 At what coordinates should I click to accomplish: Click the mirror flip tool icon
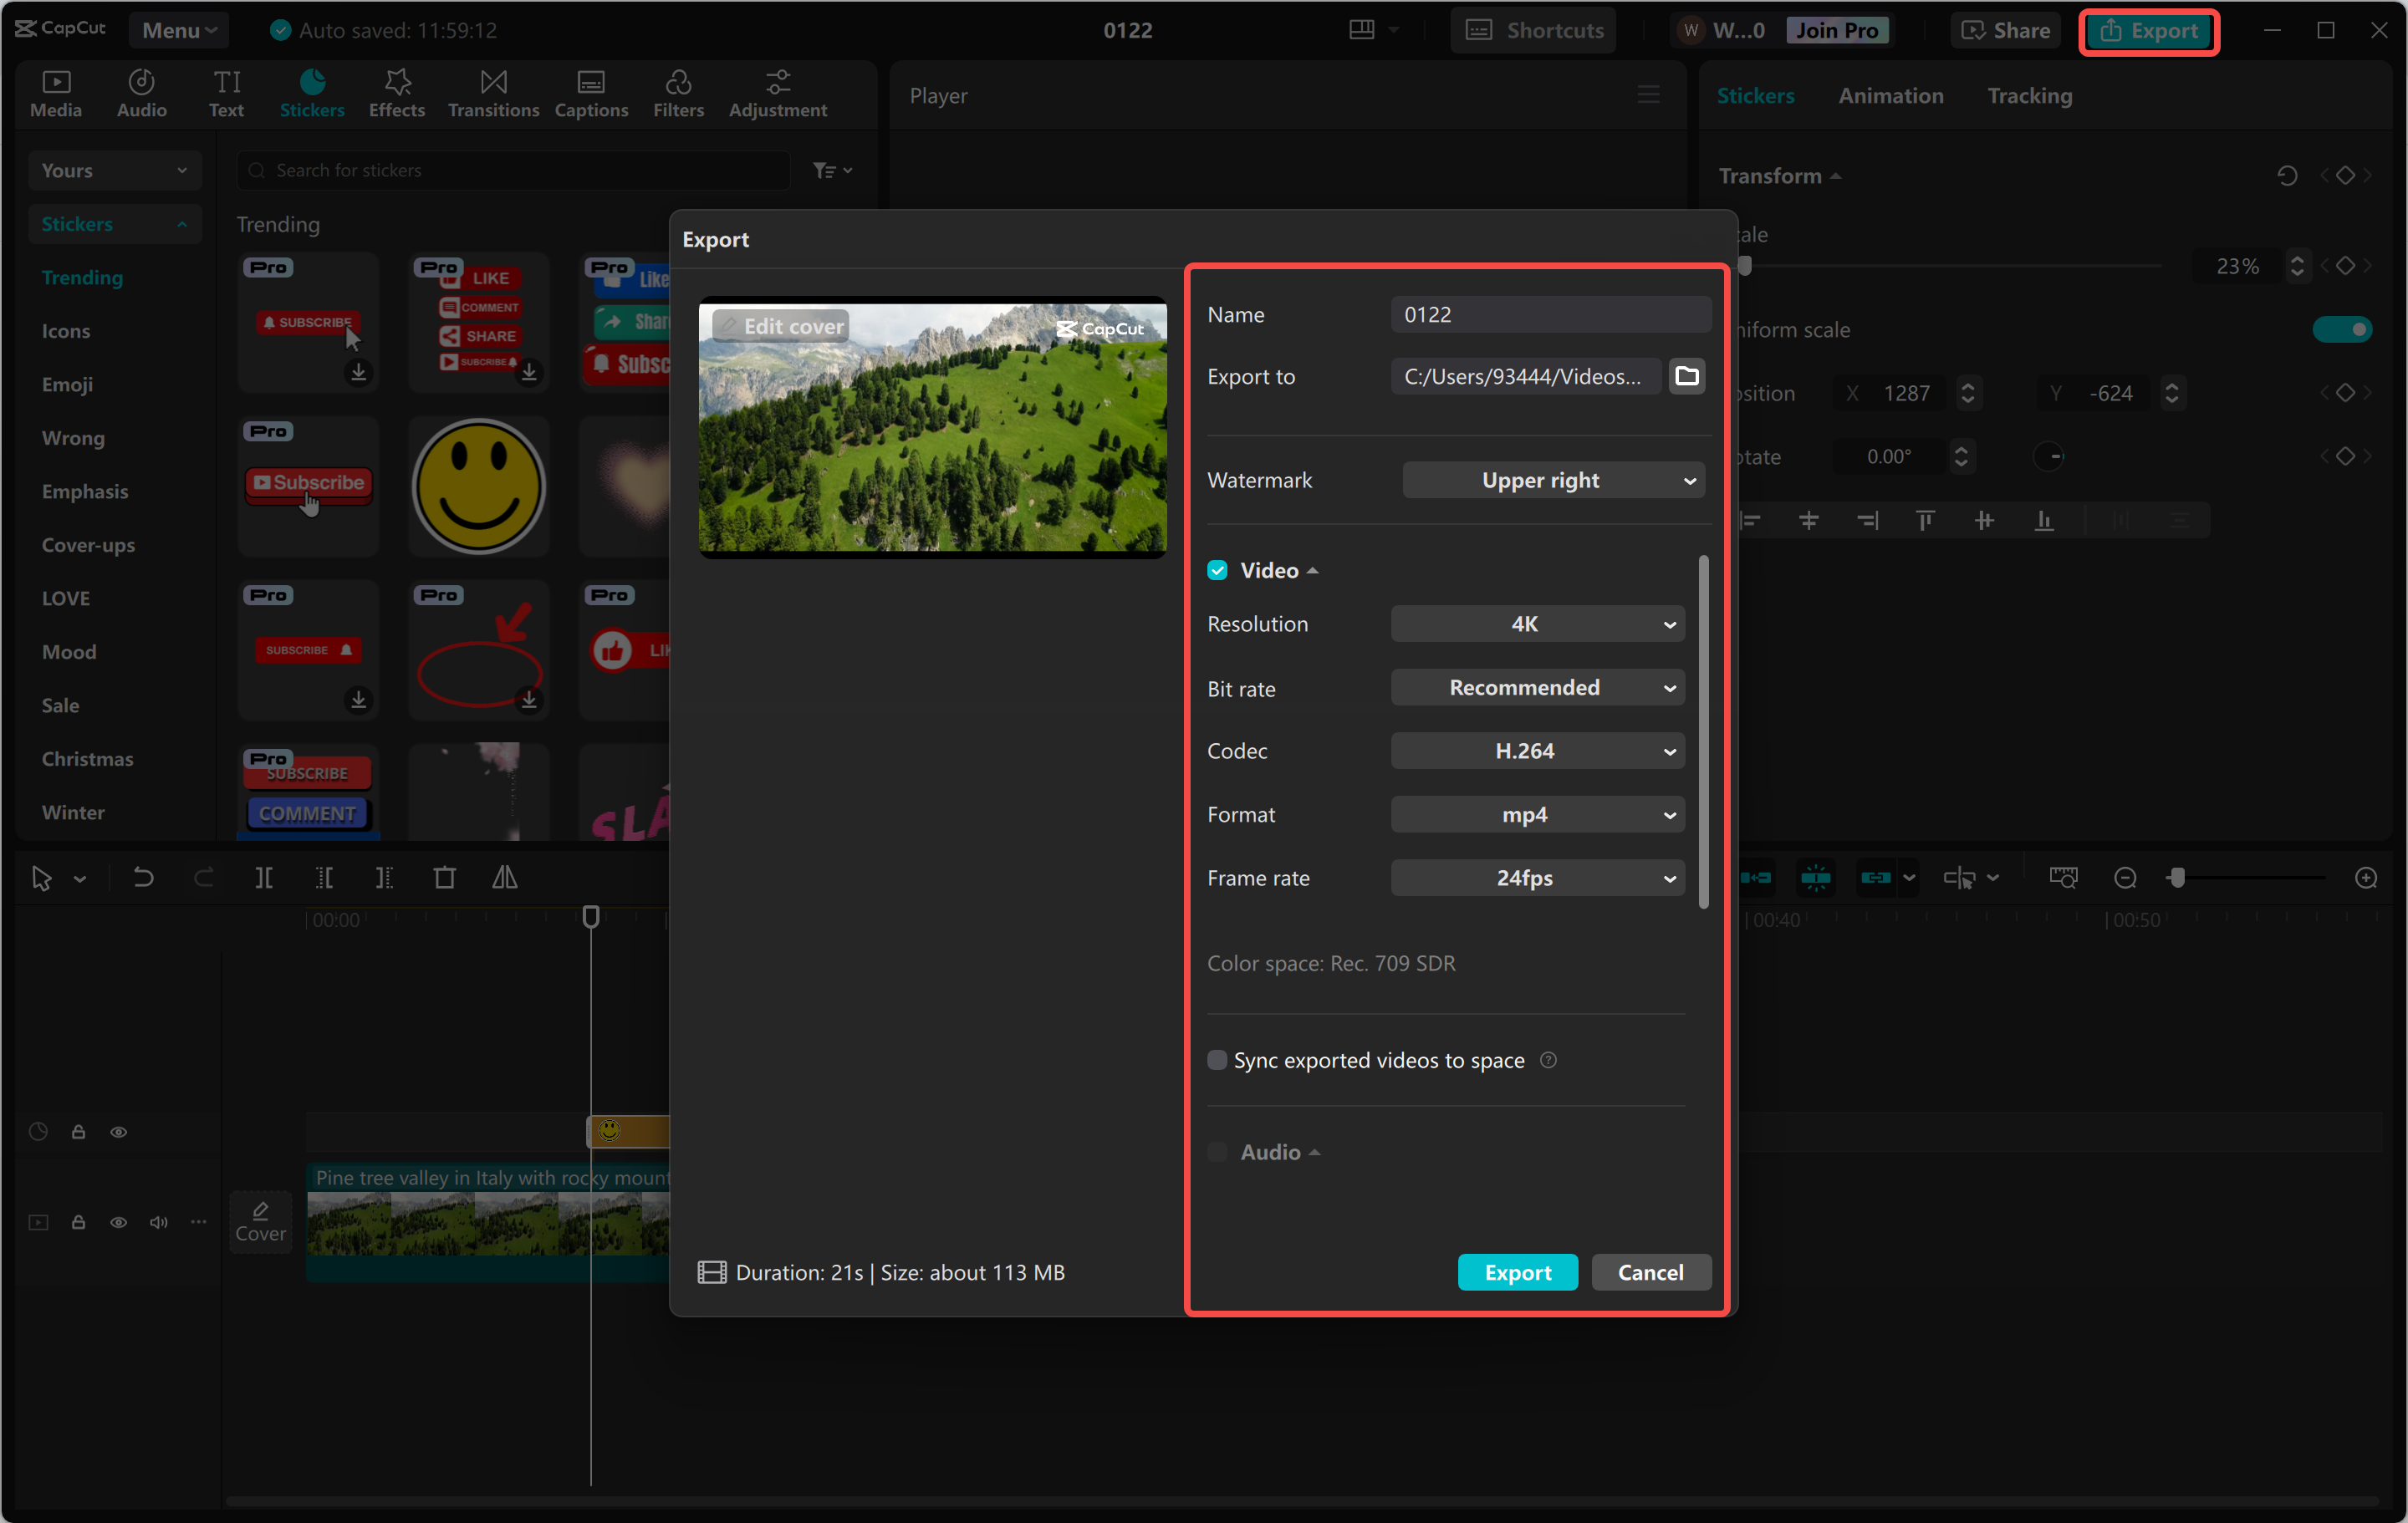tap(505, 878)
